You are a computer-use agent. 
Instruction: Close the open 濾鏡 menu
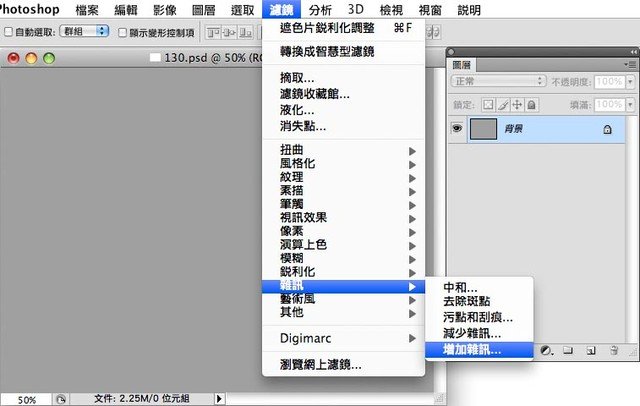tap(281, 9)
